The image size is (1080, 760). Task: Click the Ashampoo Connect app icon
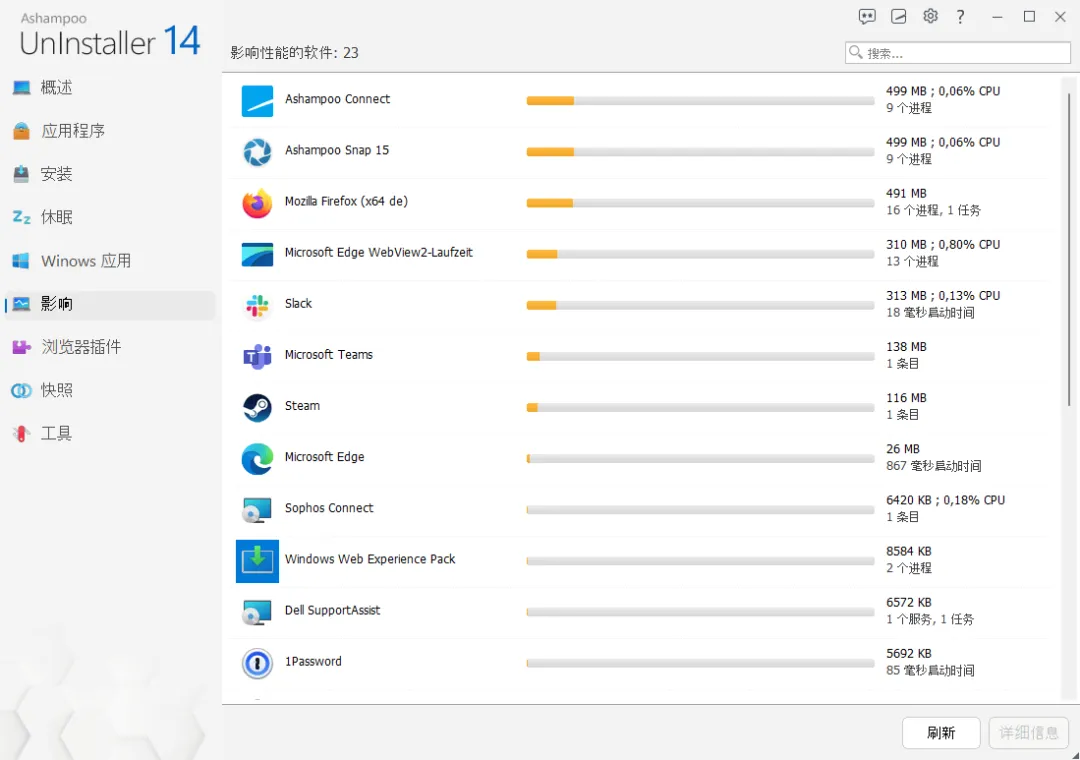pyautogui.click(x=257, y=101)
